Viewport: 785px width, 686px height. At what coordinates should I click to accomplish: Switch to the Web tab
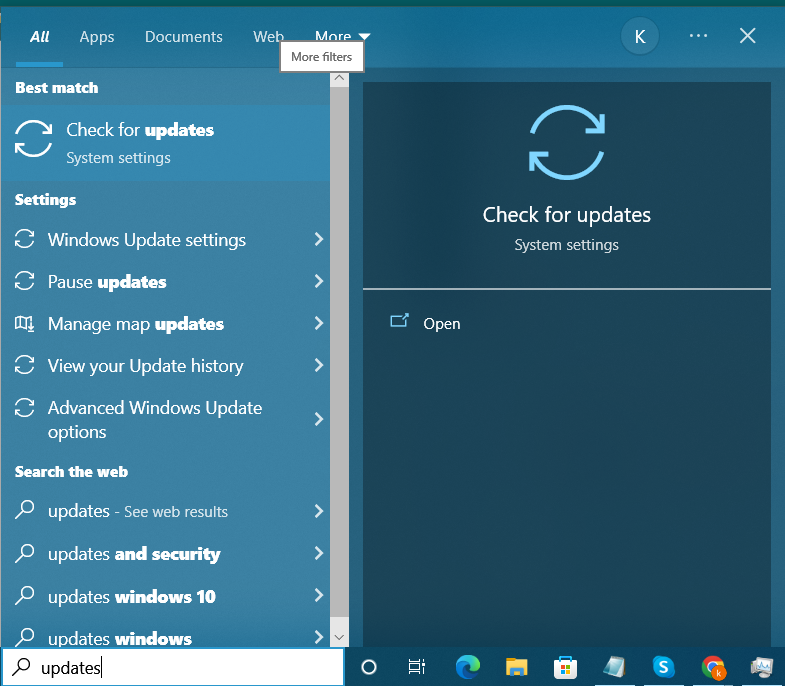coord(268,37)
